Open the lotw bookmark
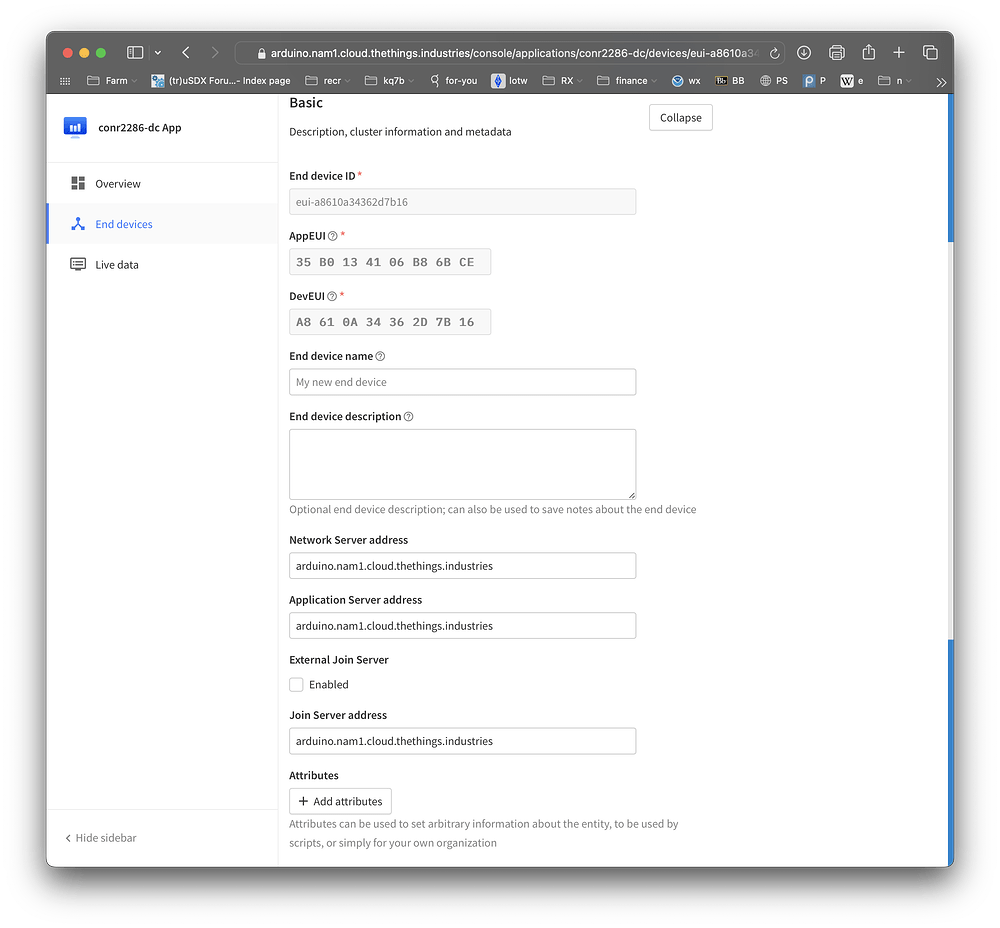Screen dimensions: 1000x928 click(x=510, y=81)
